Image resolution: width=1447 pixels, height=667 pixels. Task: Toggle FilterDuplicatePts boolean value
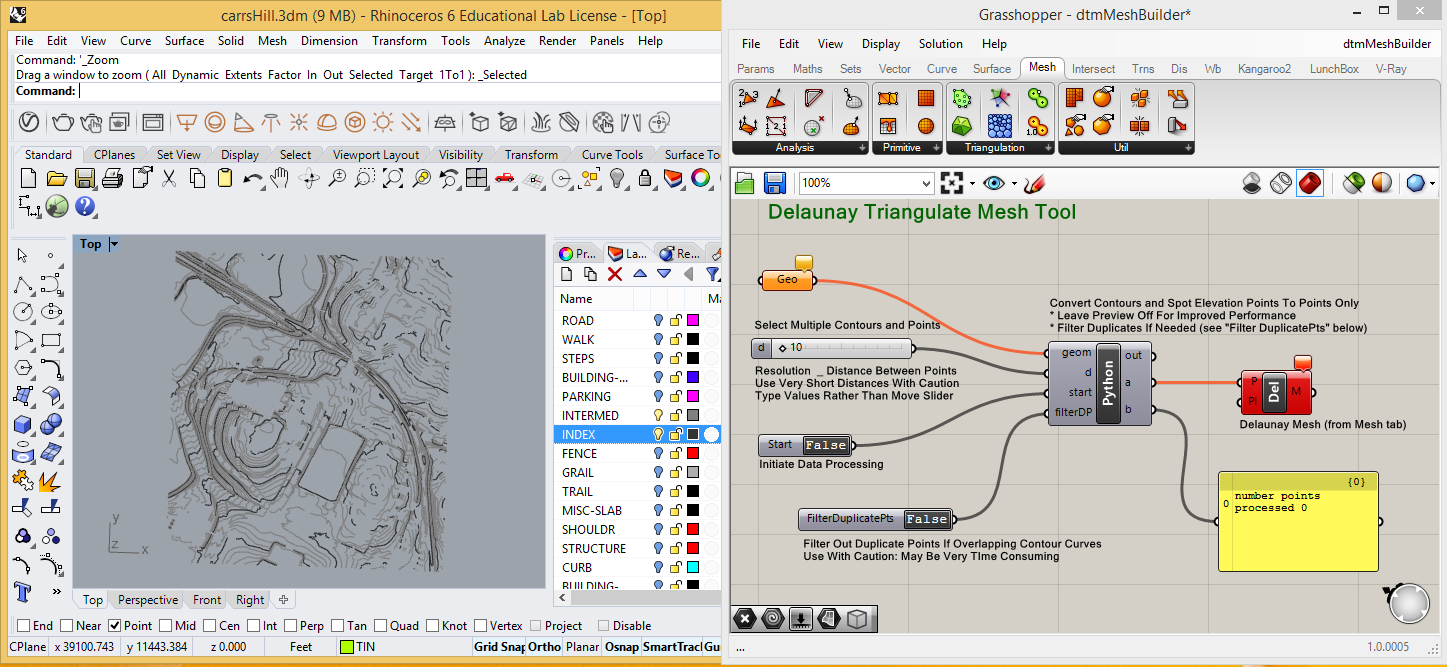[926, 519]
